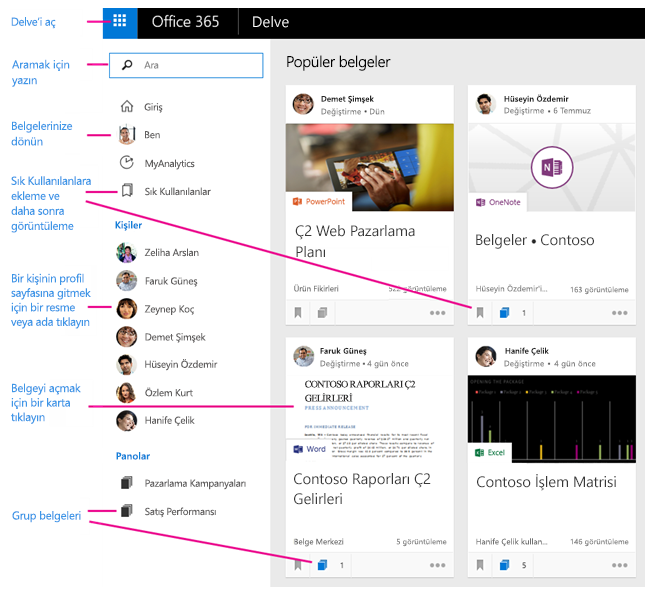Click Hüseyin Özdemir's name on OneNote card

[x=536, y=99]
